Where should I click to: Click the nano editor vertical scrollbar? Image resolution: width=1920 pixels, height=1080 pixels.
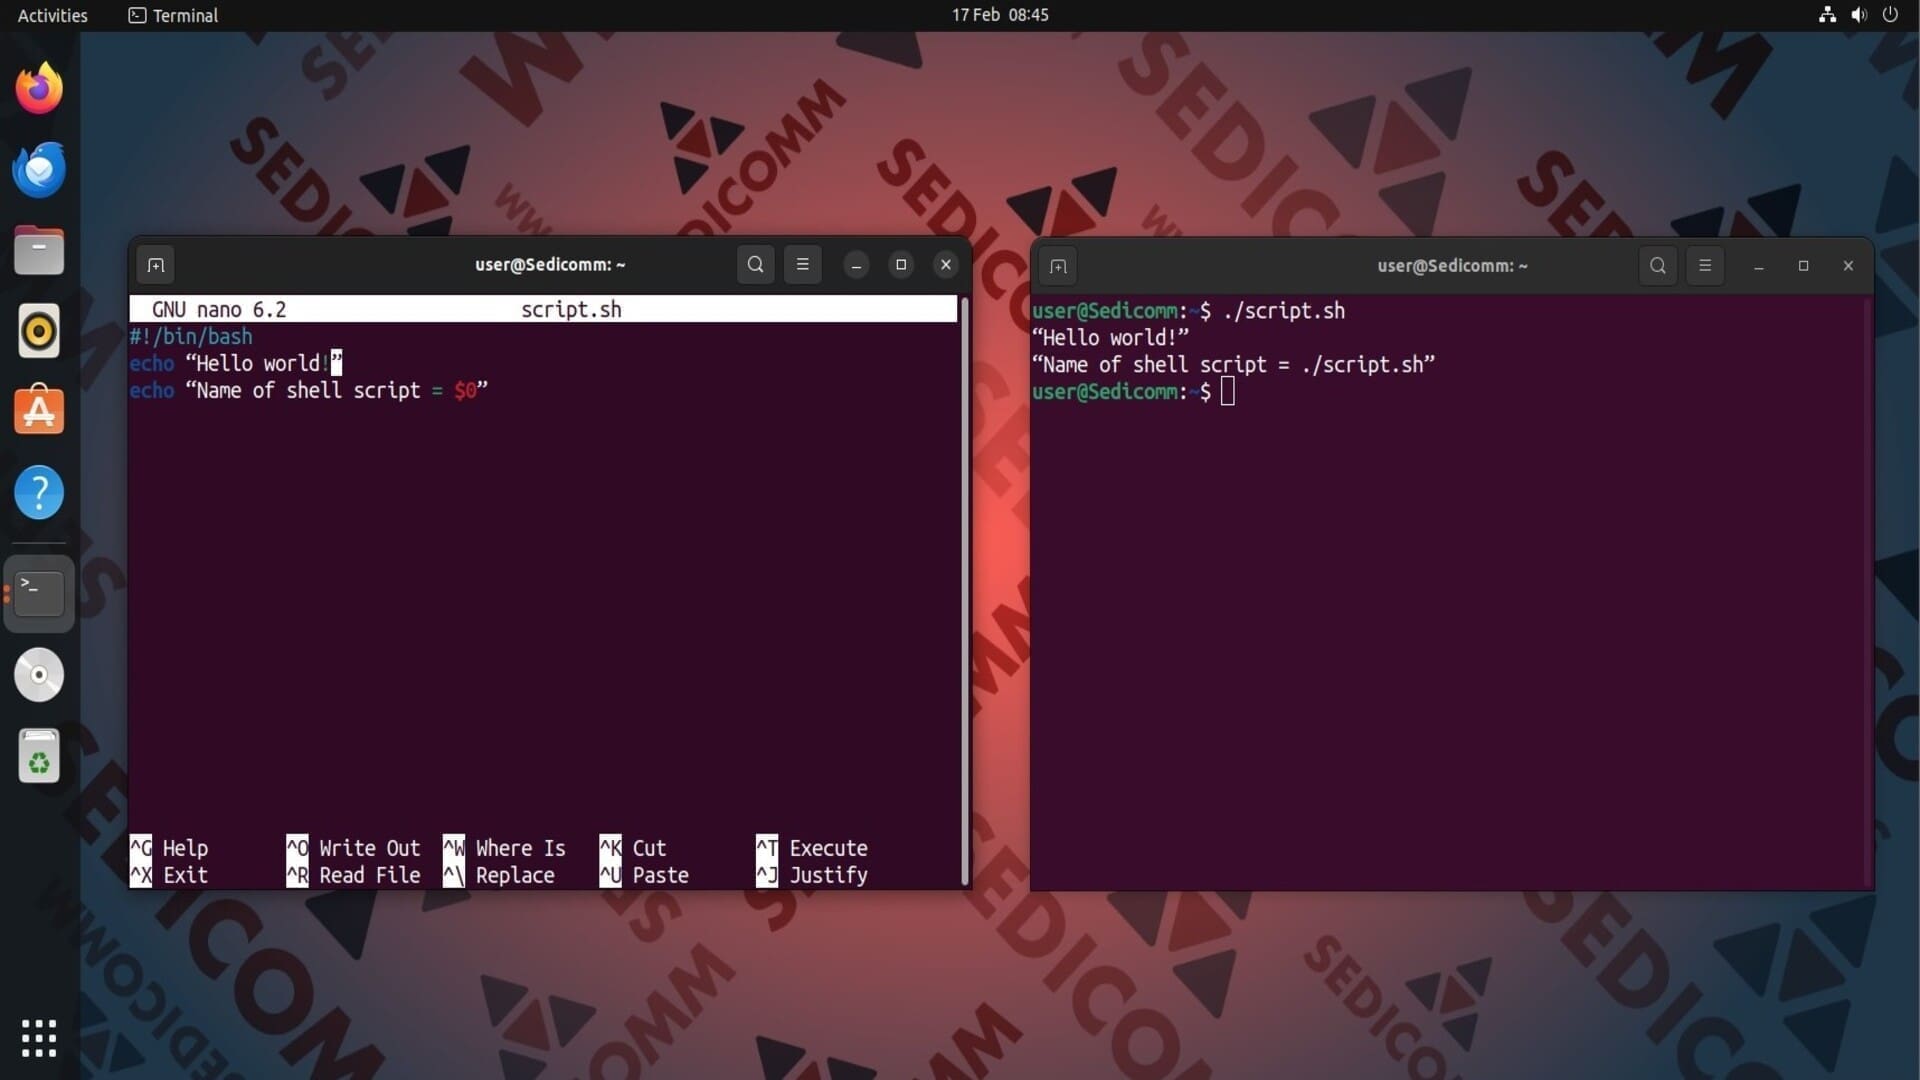[x=965, y=590]
